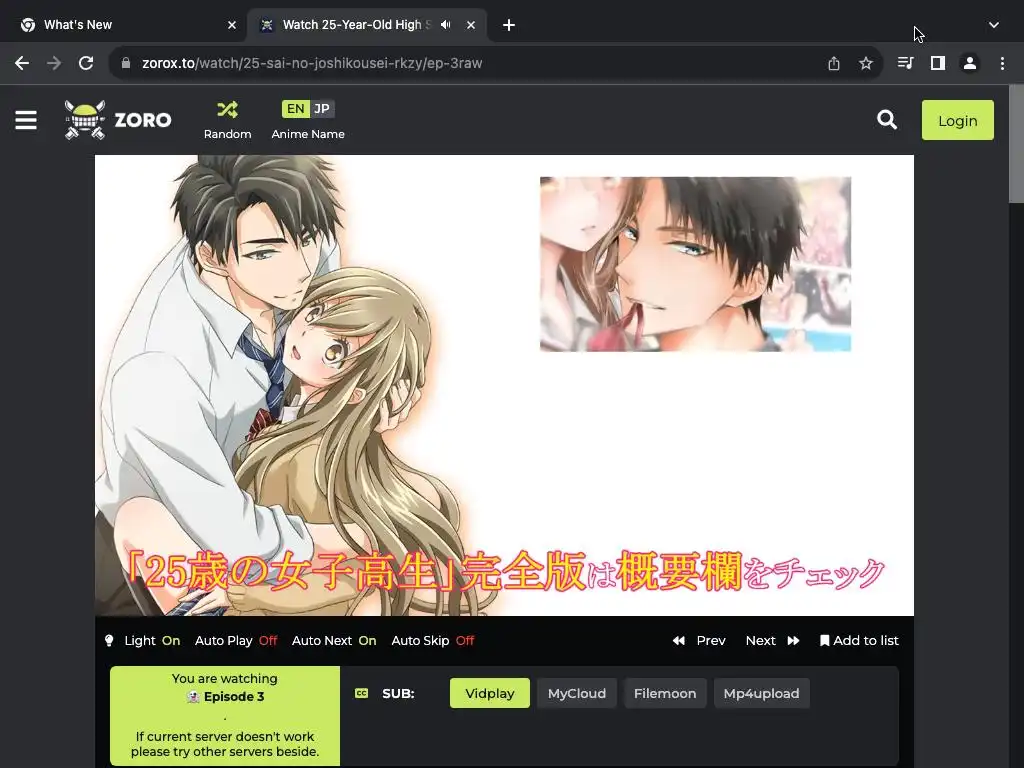
Task: Select the Mp4upload server
Action: [x=761, y=694]
